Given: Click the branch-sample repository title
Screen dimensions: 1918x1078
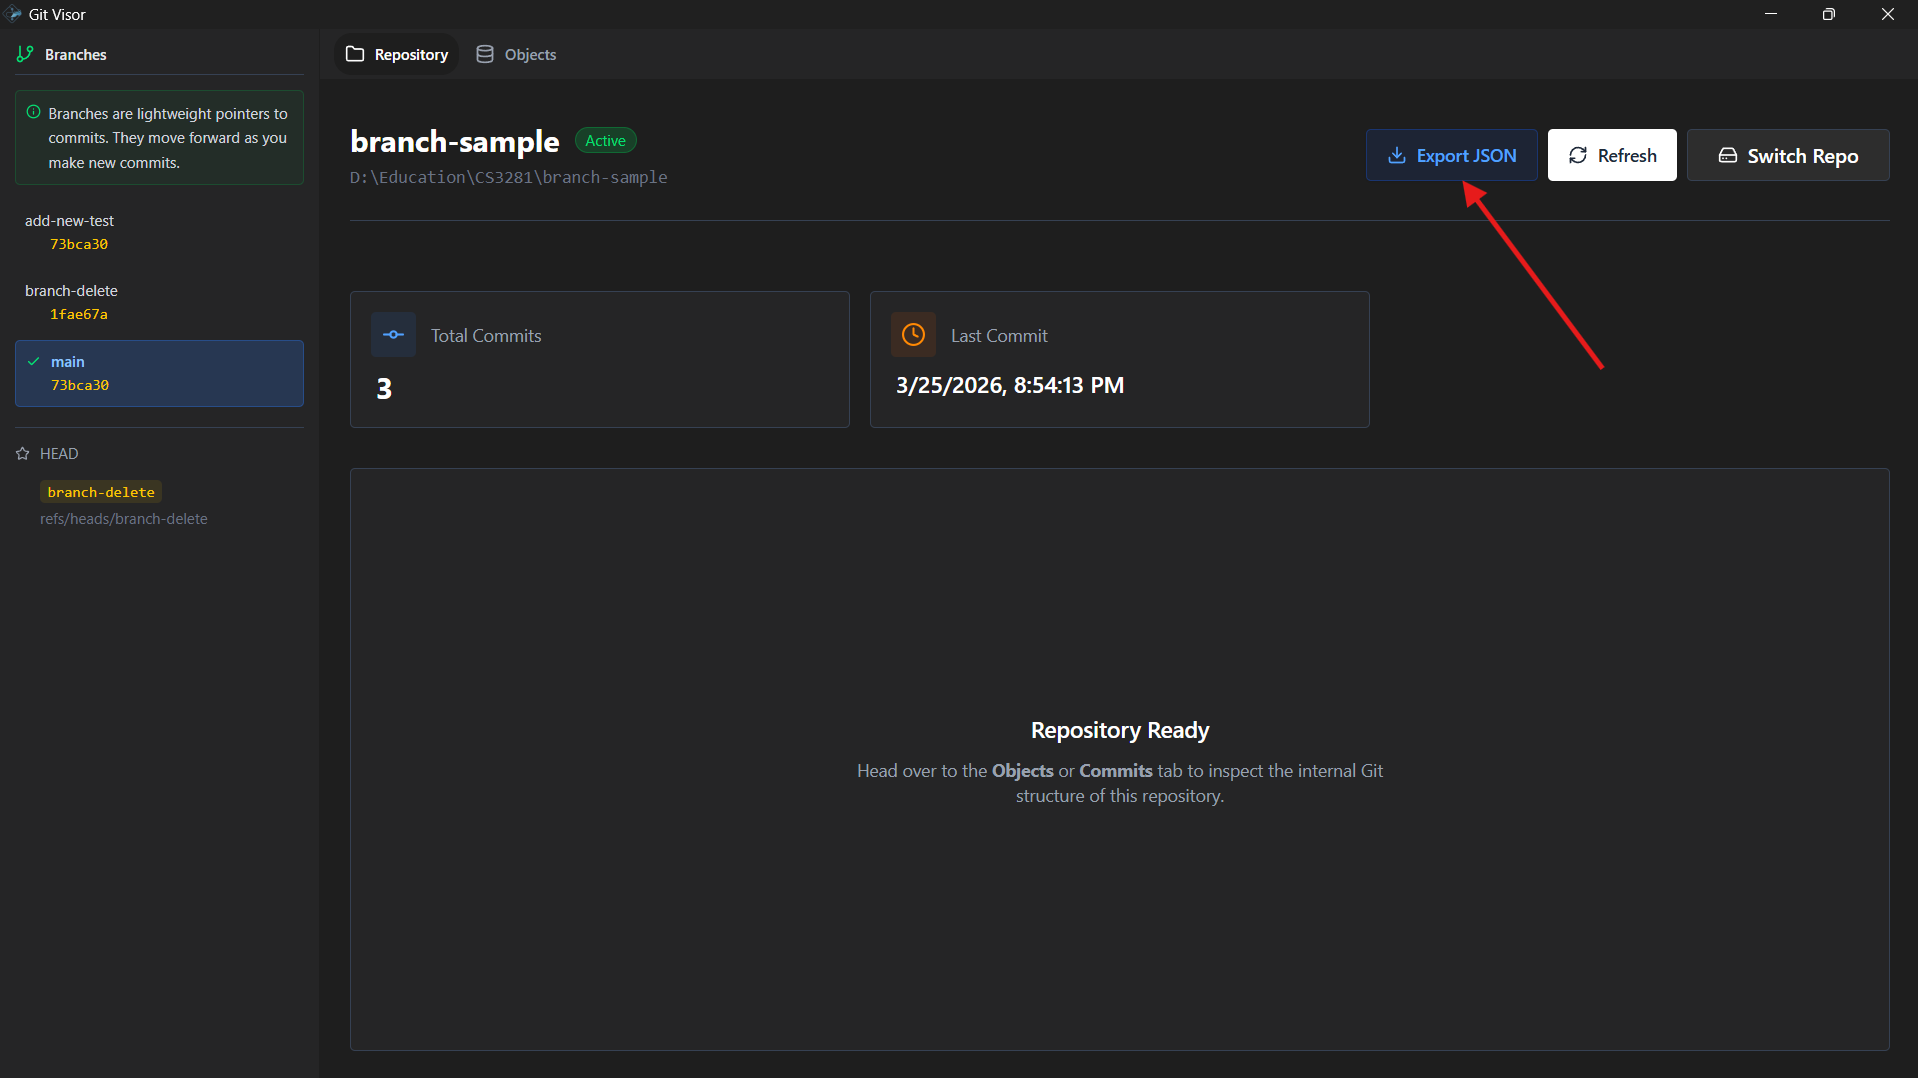Looking at the screenshot, I should coord(455,141).
